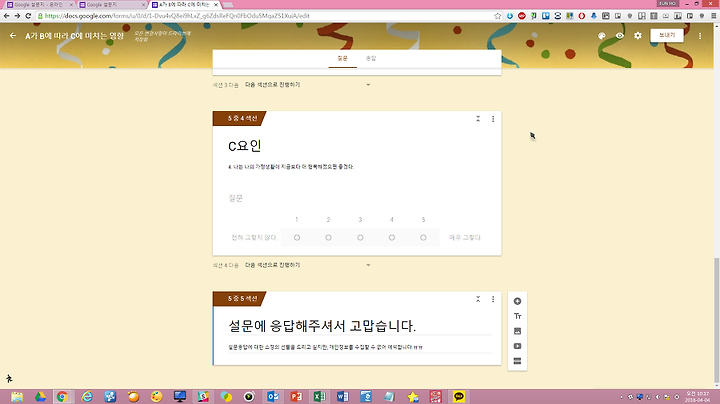Open more options for 5 중 5 섹션

coord(493,299)
